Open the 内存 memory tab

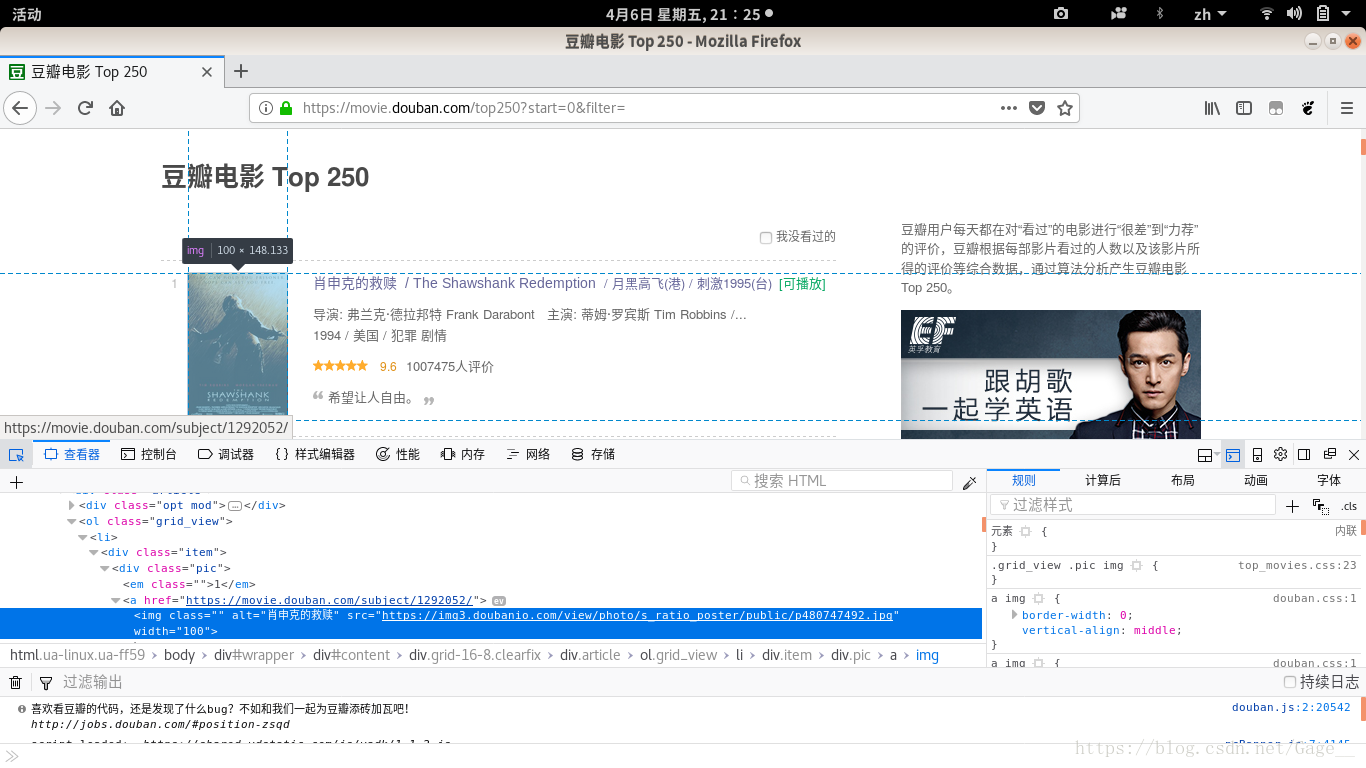click(x=463, y=455)
